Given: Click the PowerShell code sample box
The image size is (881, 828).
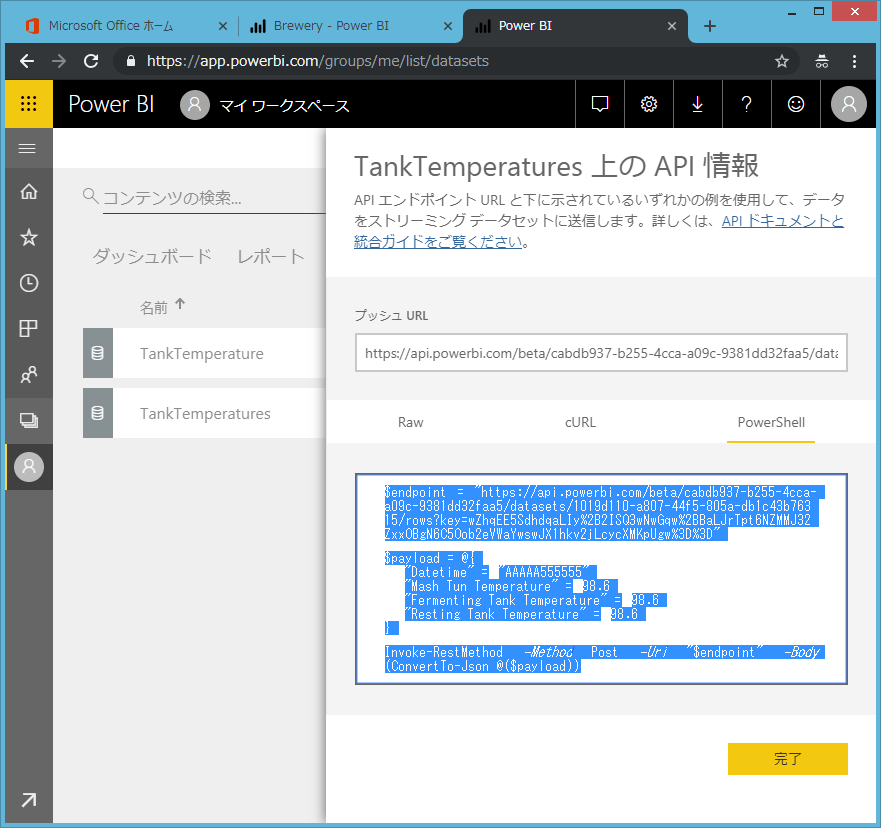Looking at the screenshot, I should click(x=601, y=579).
